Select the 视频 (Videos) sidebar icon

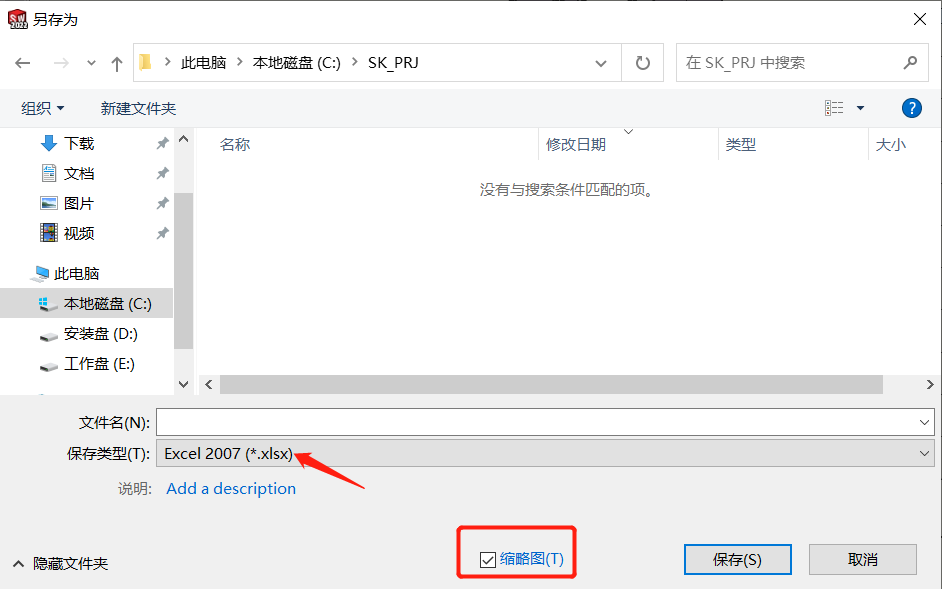click(51, 233)
